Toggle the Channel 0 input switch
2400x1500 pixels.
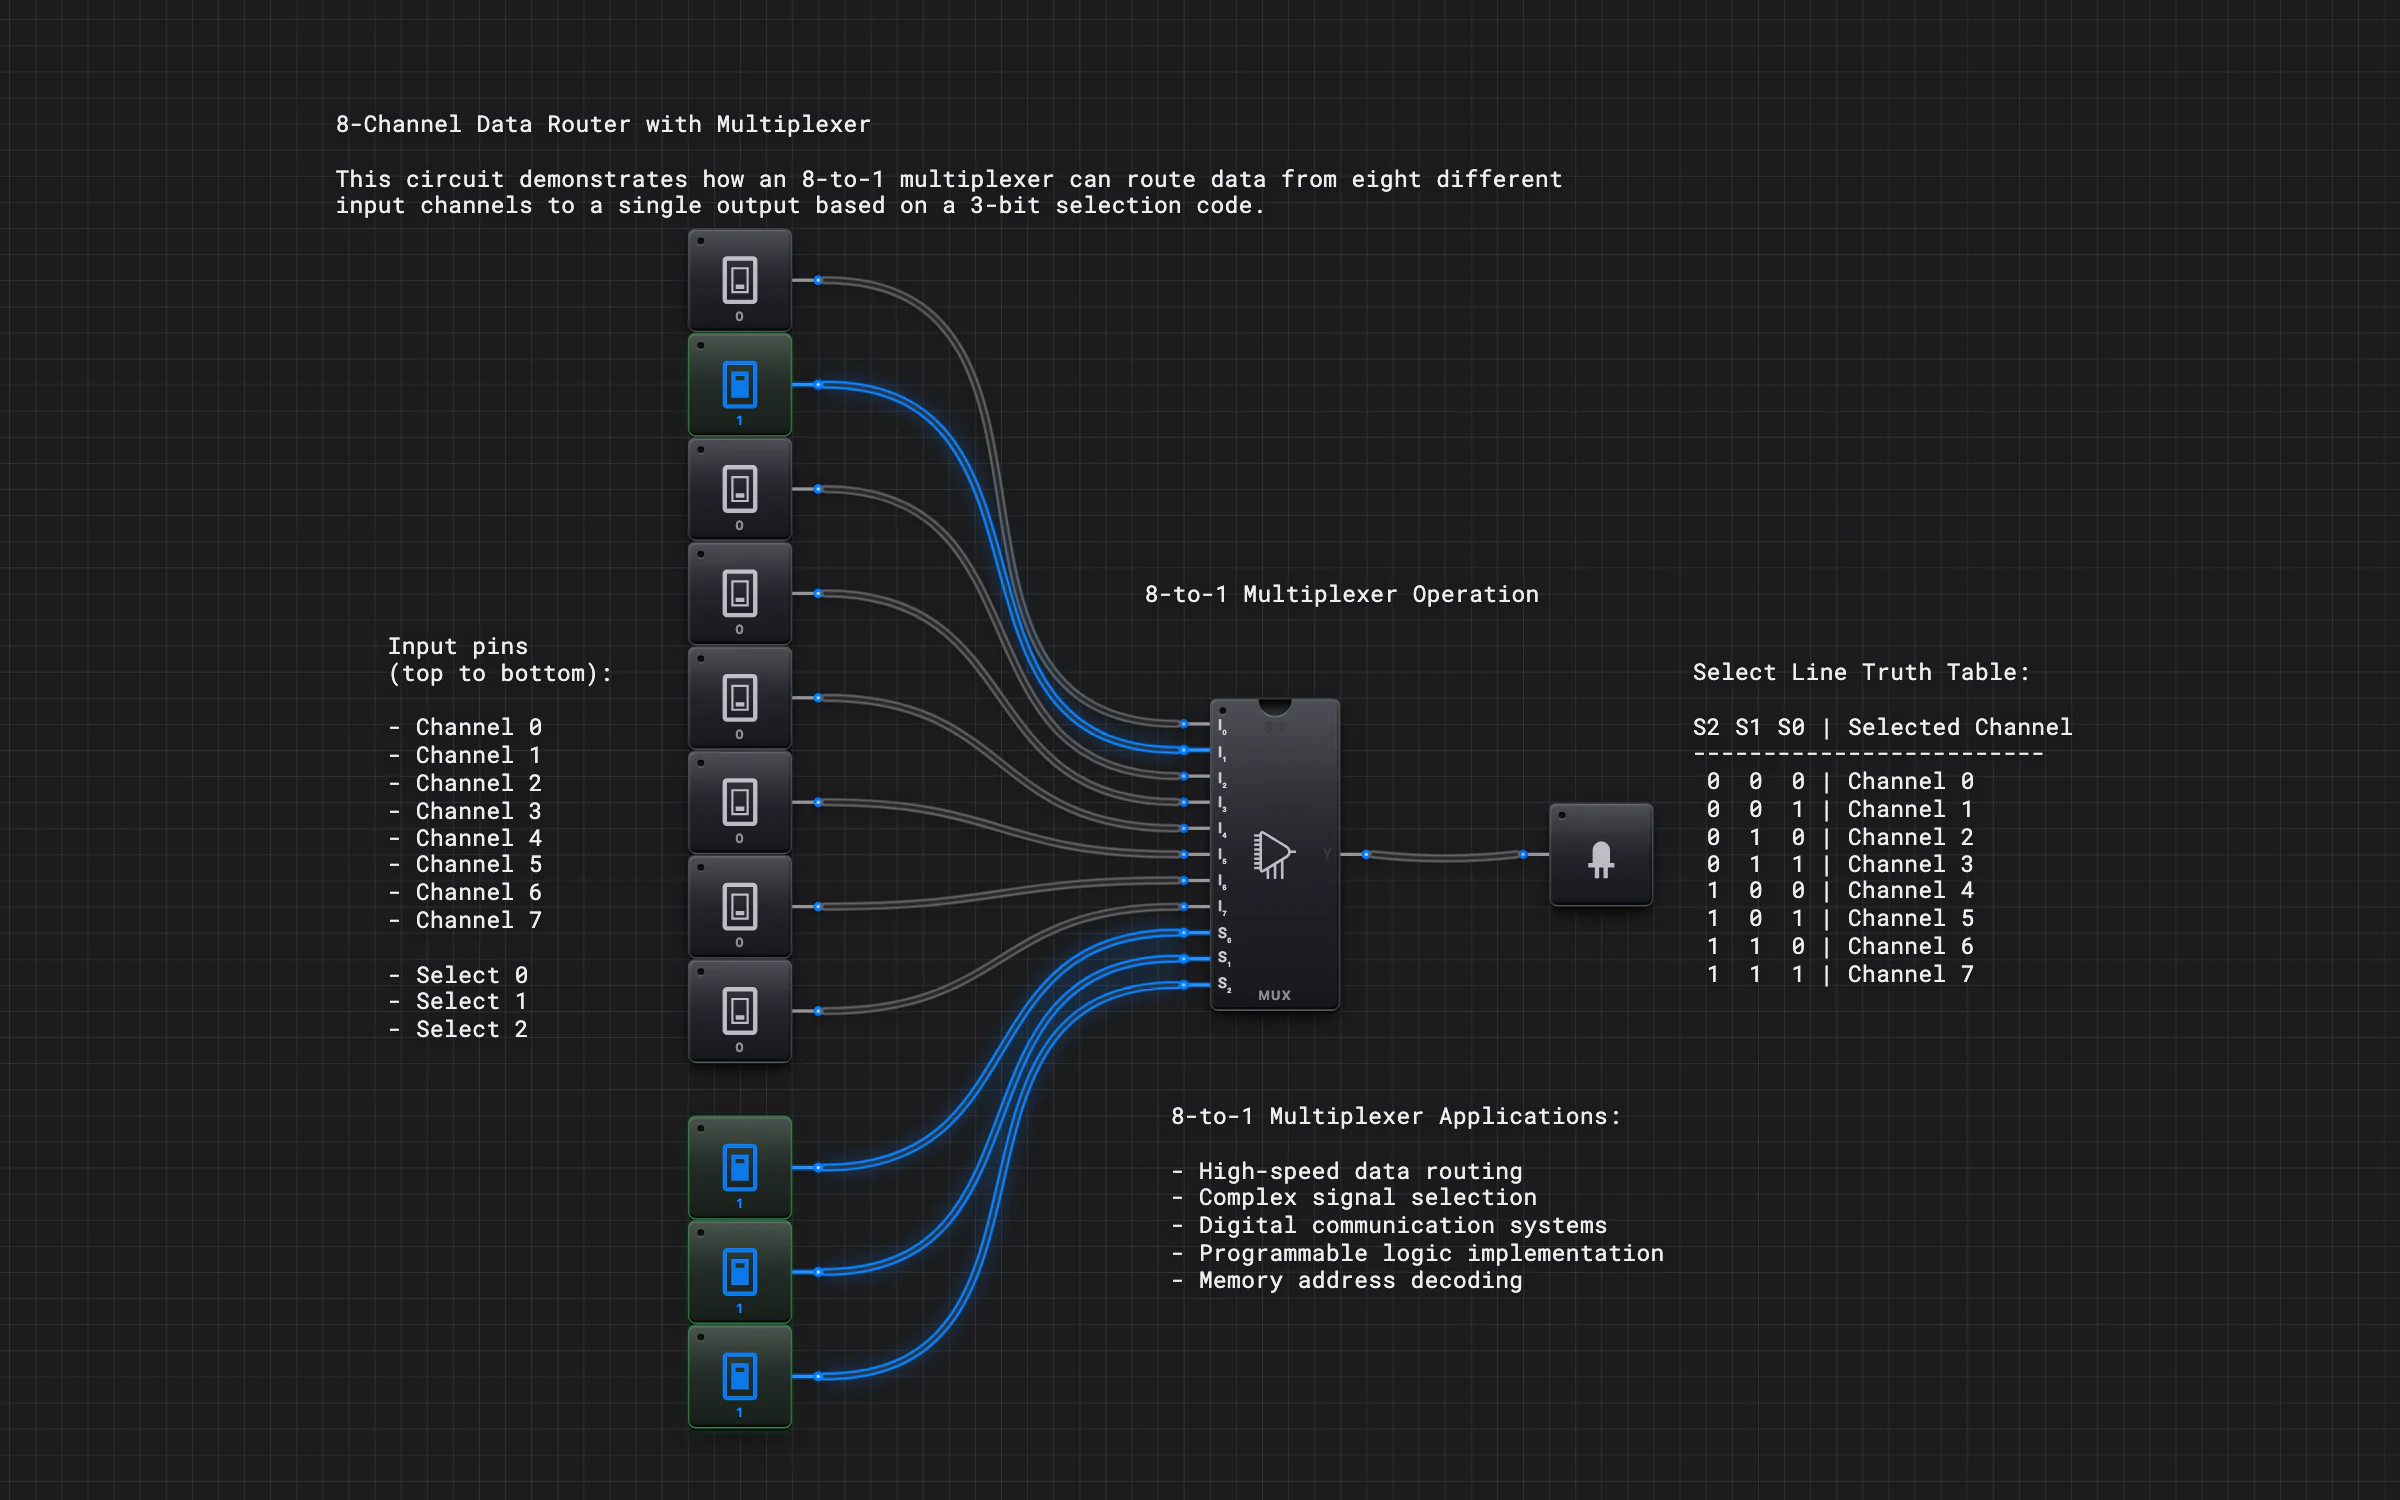coord(739,280)
